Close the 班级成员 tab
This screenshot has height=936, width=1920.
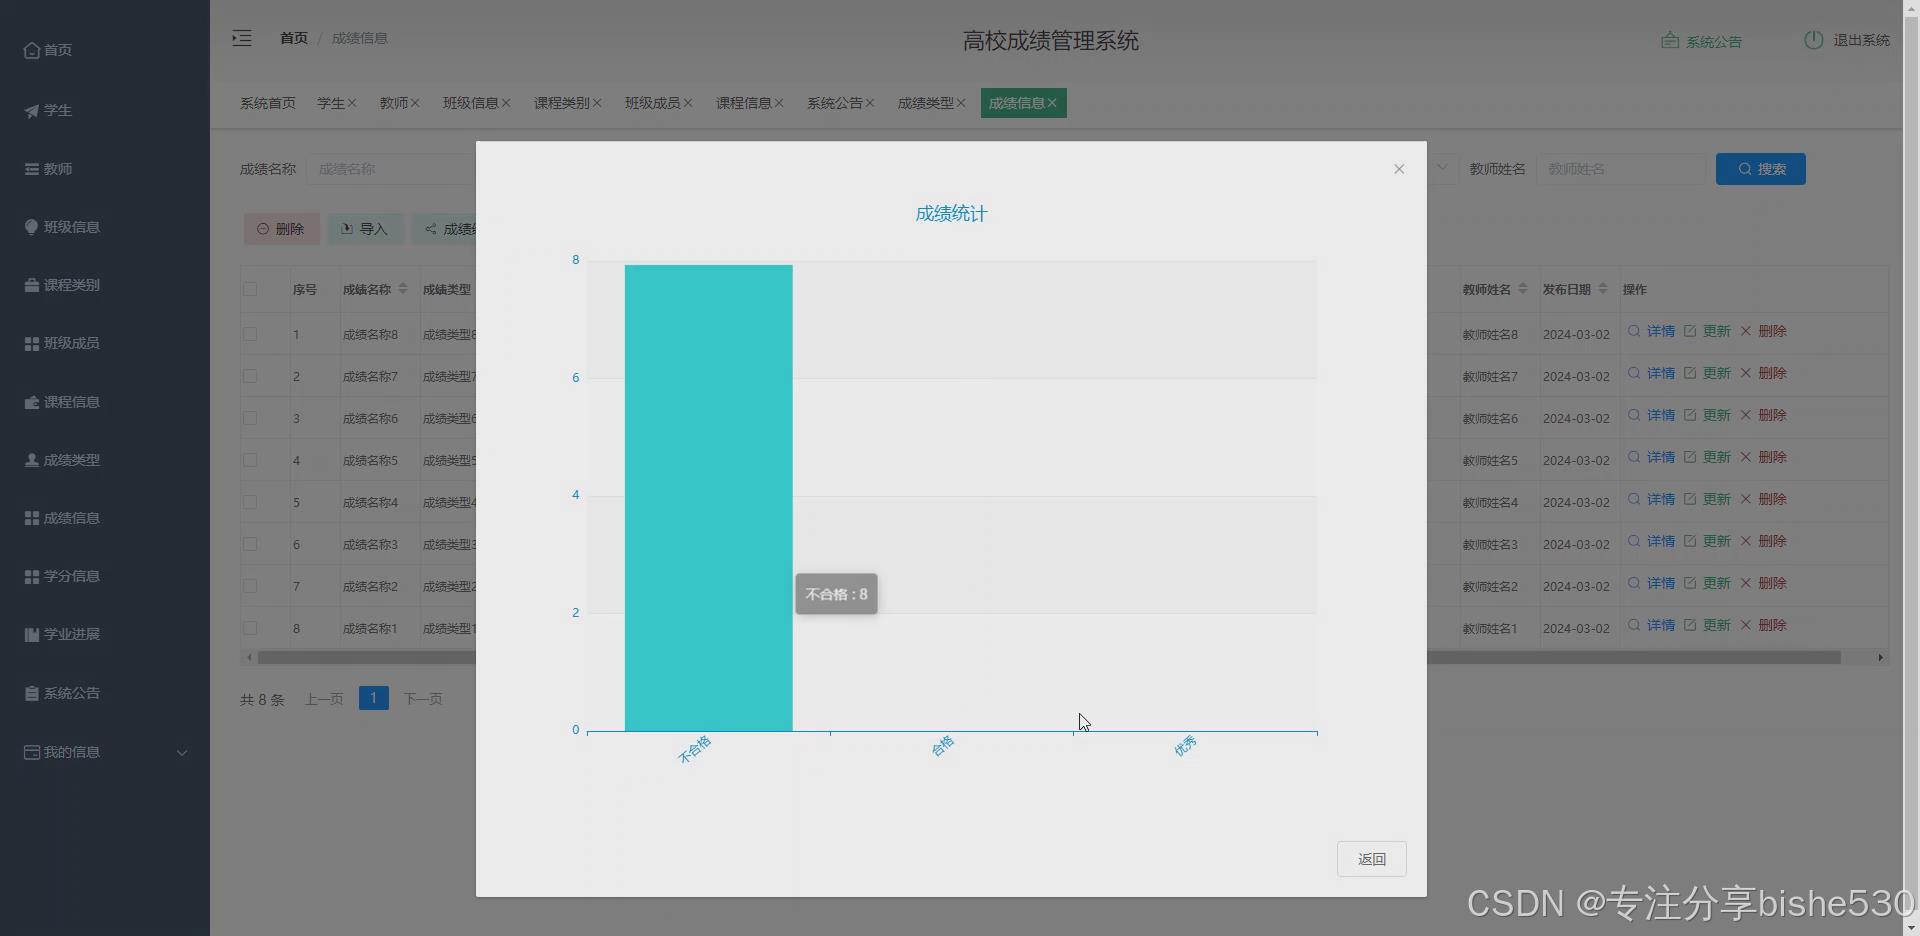coord(688,103)
